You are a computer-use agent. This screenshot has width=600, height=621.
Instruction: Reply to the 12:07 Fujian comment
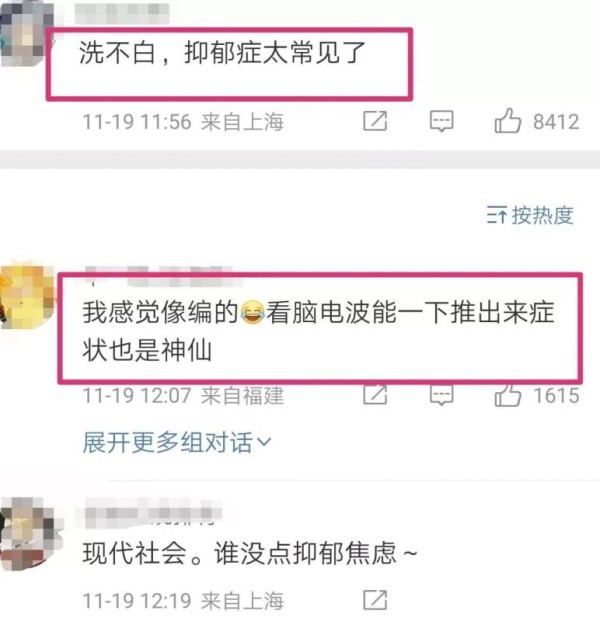442,396
